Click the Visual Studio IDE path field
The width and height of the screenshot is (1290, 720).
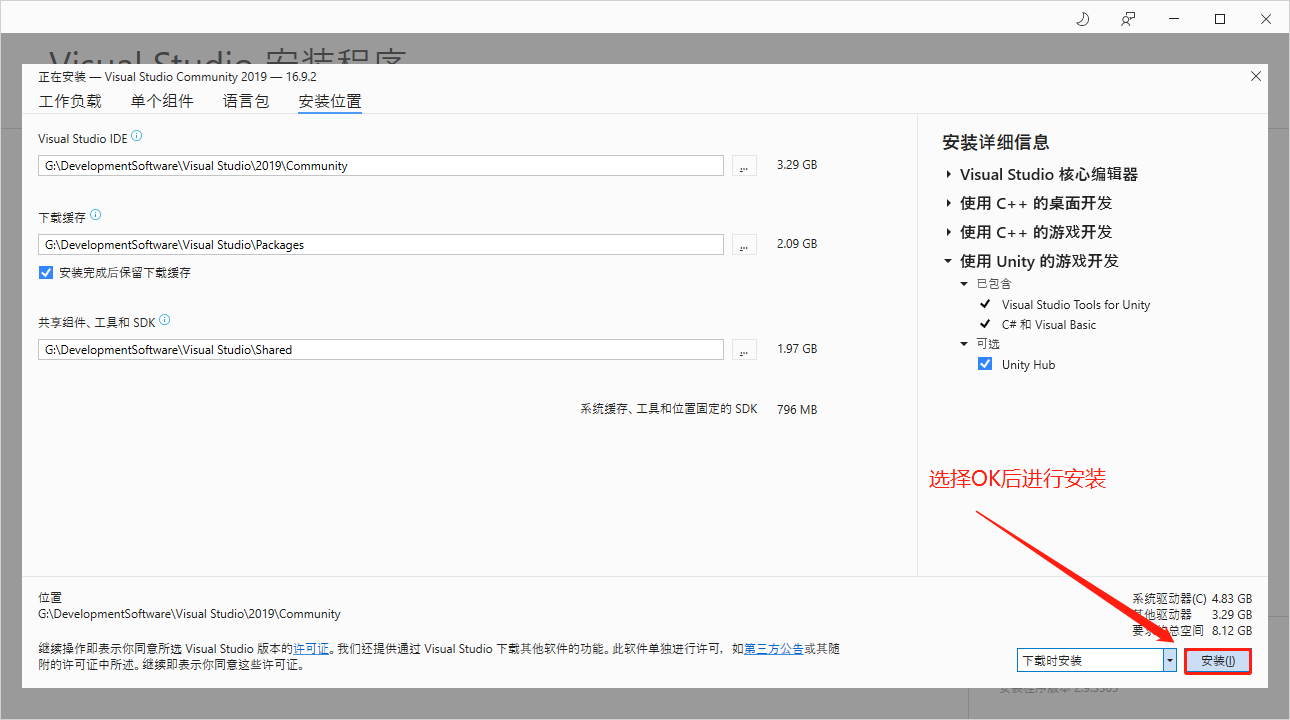[x=381, y=166]
